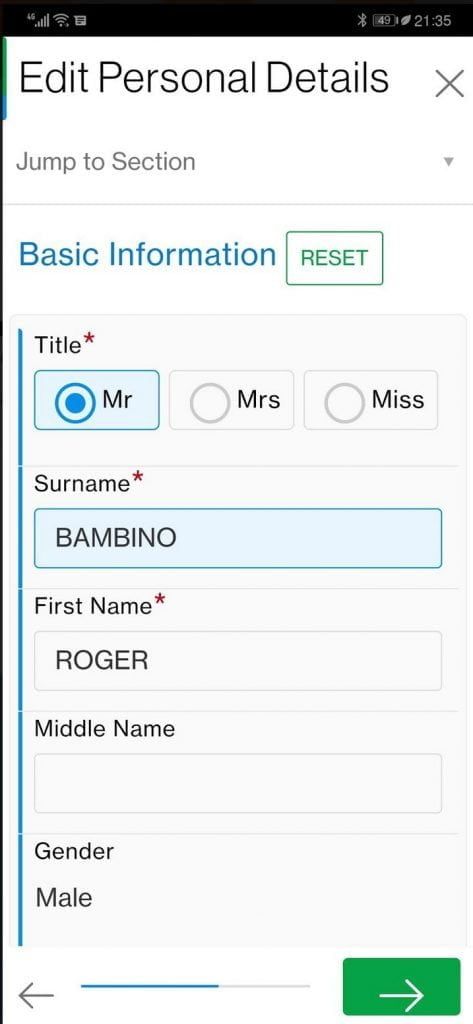The height and width of the screenshot is (1024, 473).
Task: Click the empty Middle Name field
Action: pyautogui.click(x=238, y=783)
